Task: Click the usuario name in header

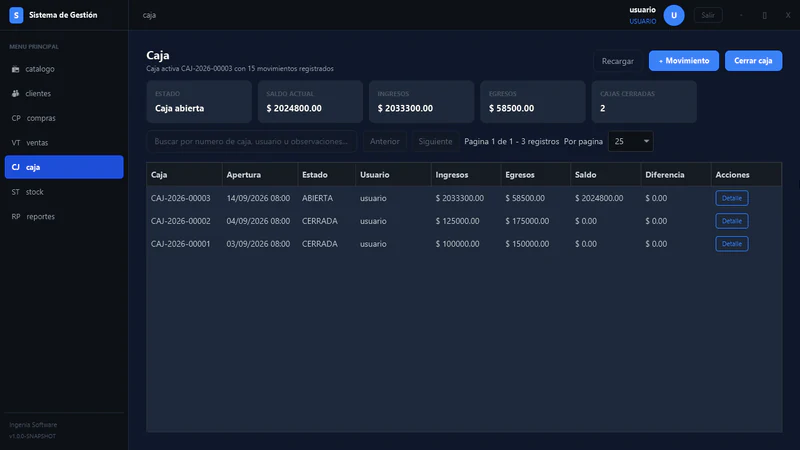Action: click(642, 10)
